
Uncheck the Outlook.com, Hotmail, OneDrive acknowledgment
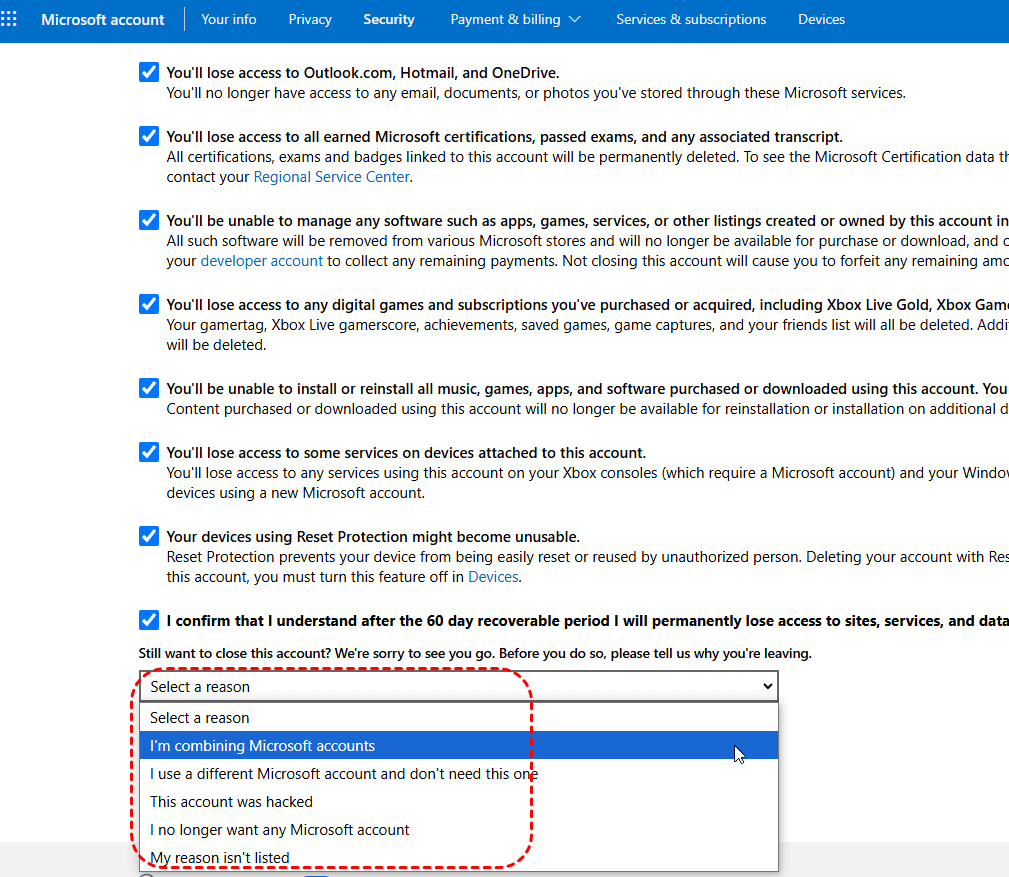pos(149,72)
